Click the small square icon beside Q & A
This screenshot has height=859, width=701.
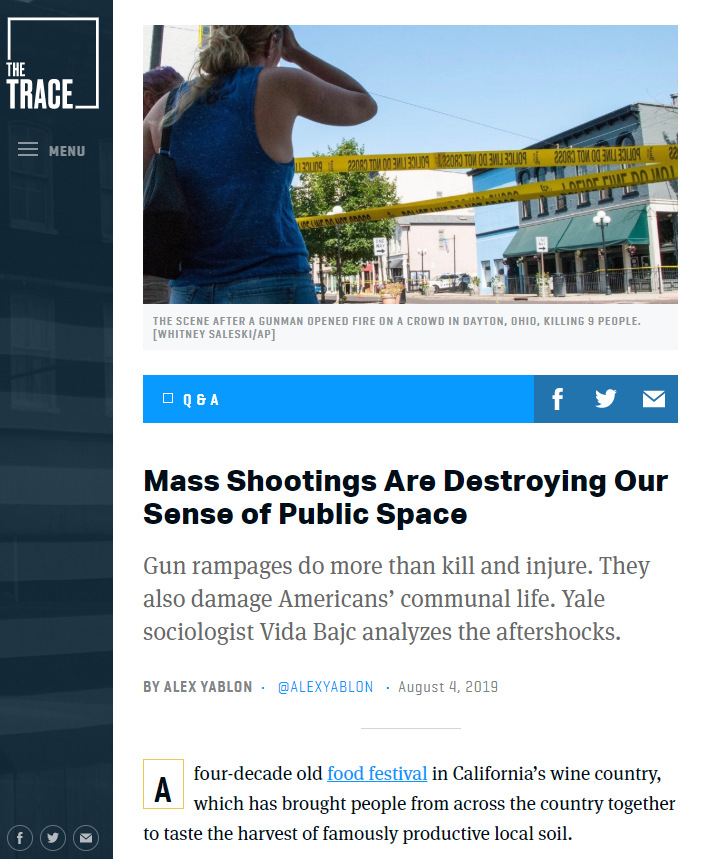168,399
